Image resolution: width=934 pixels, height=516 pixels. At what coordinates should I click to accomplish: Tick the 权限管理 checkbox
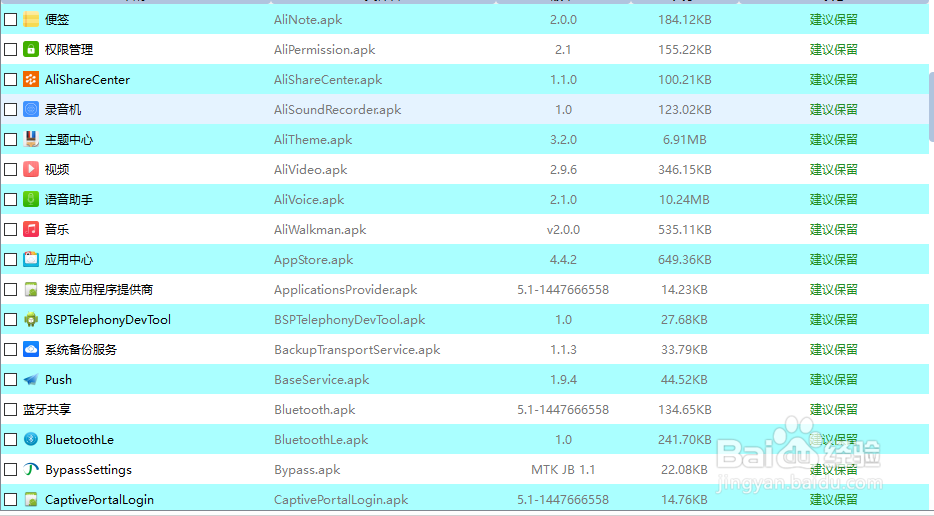click(10, 49)
